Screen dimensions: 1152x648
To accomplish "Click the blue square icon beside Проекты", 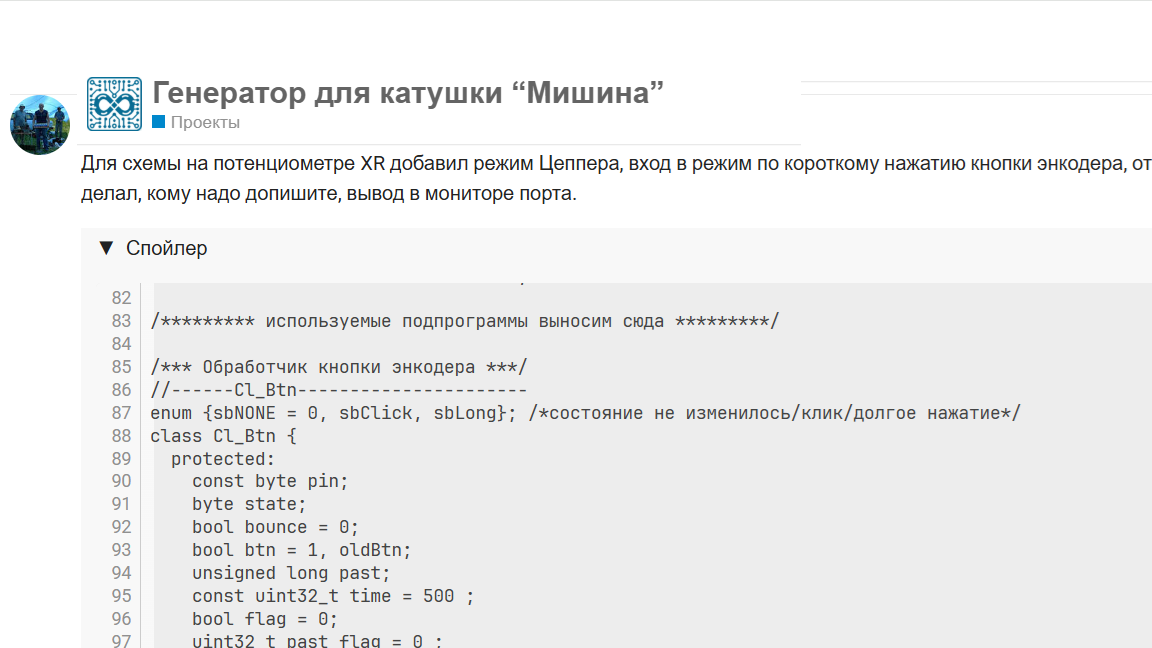I will click(157, 122).
